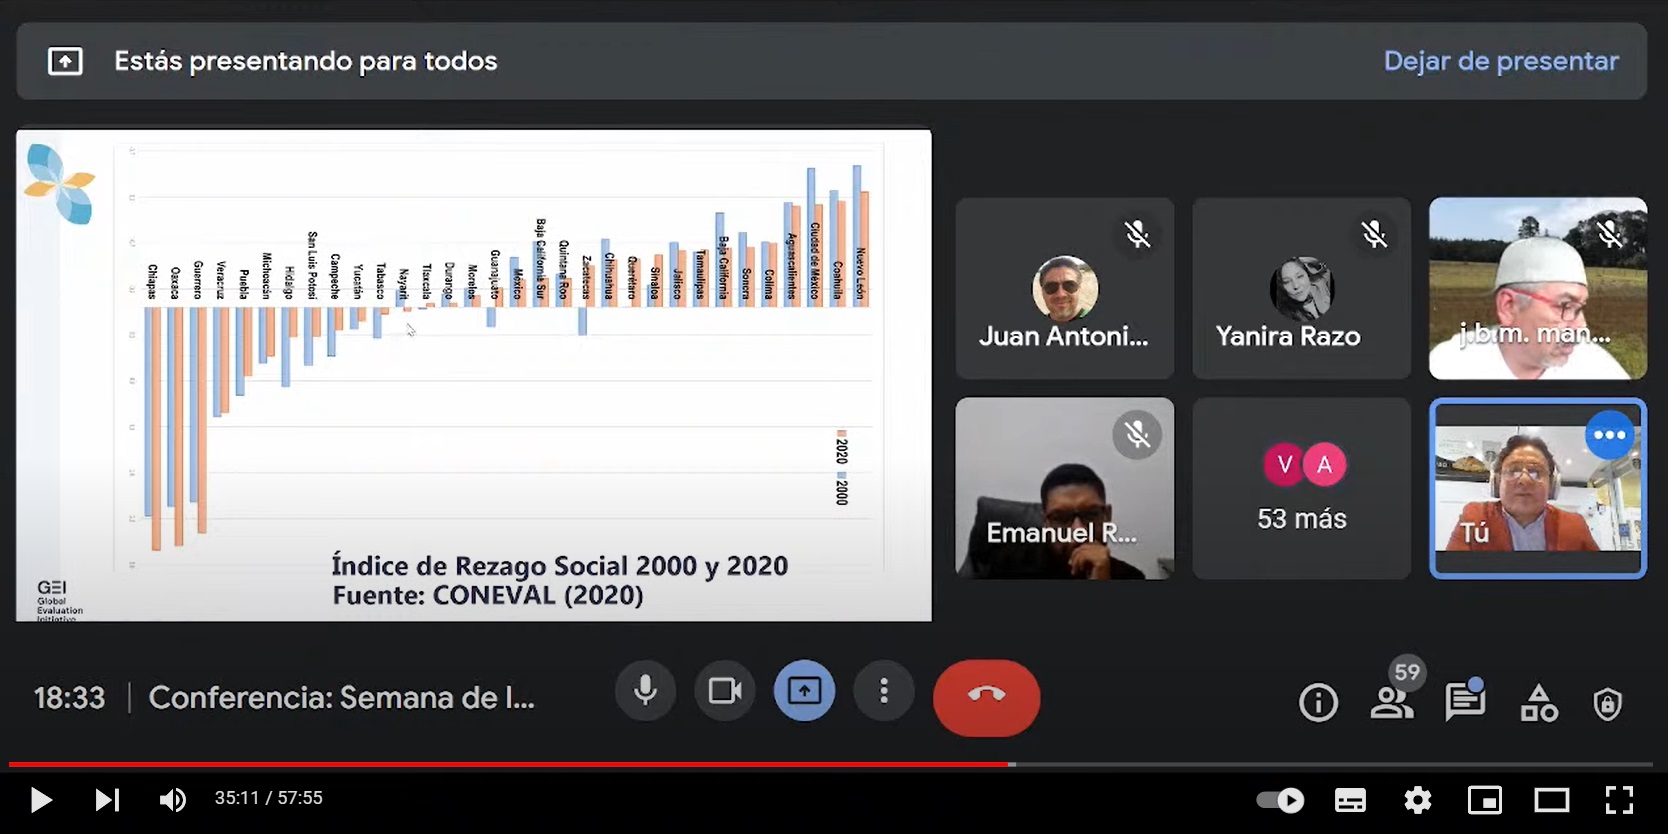Open the meeting details info icon
This screenshot has width=1668, height=834.
1318,702
